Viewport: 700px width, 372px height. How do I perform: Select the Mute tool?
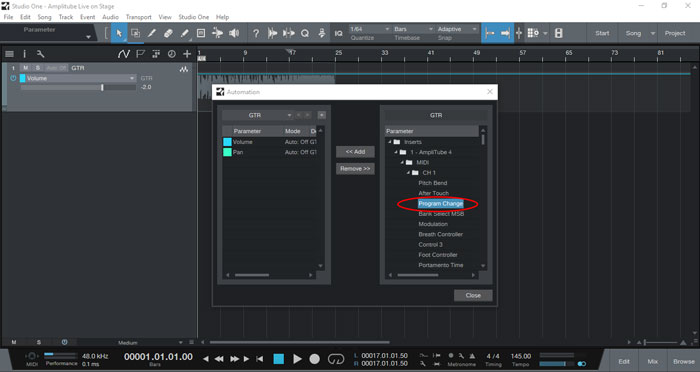(x=201, y=33)
